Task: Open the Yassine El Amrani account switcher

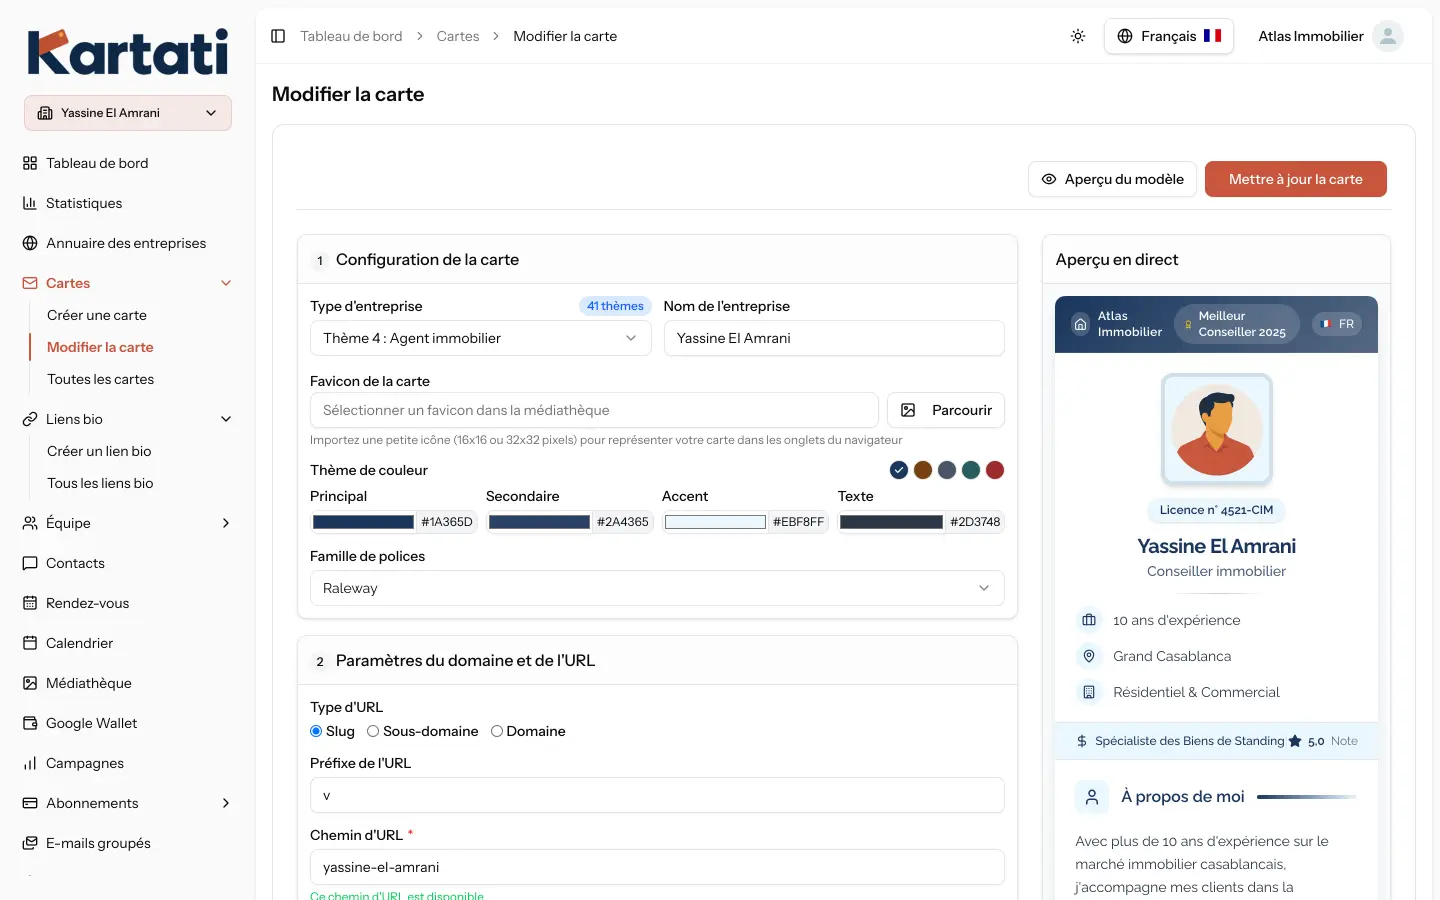Action: [128, 113]
